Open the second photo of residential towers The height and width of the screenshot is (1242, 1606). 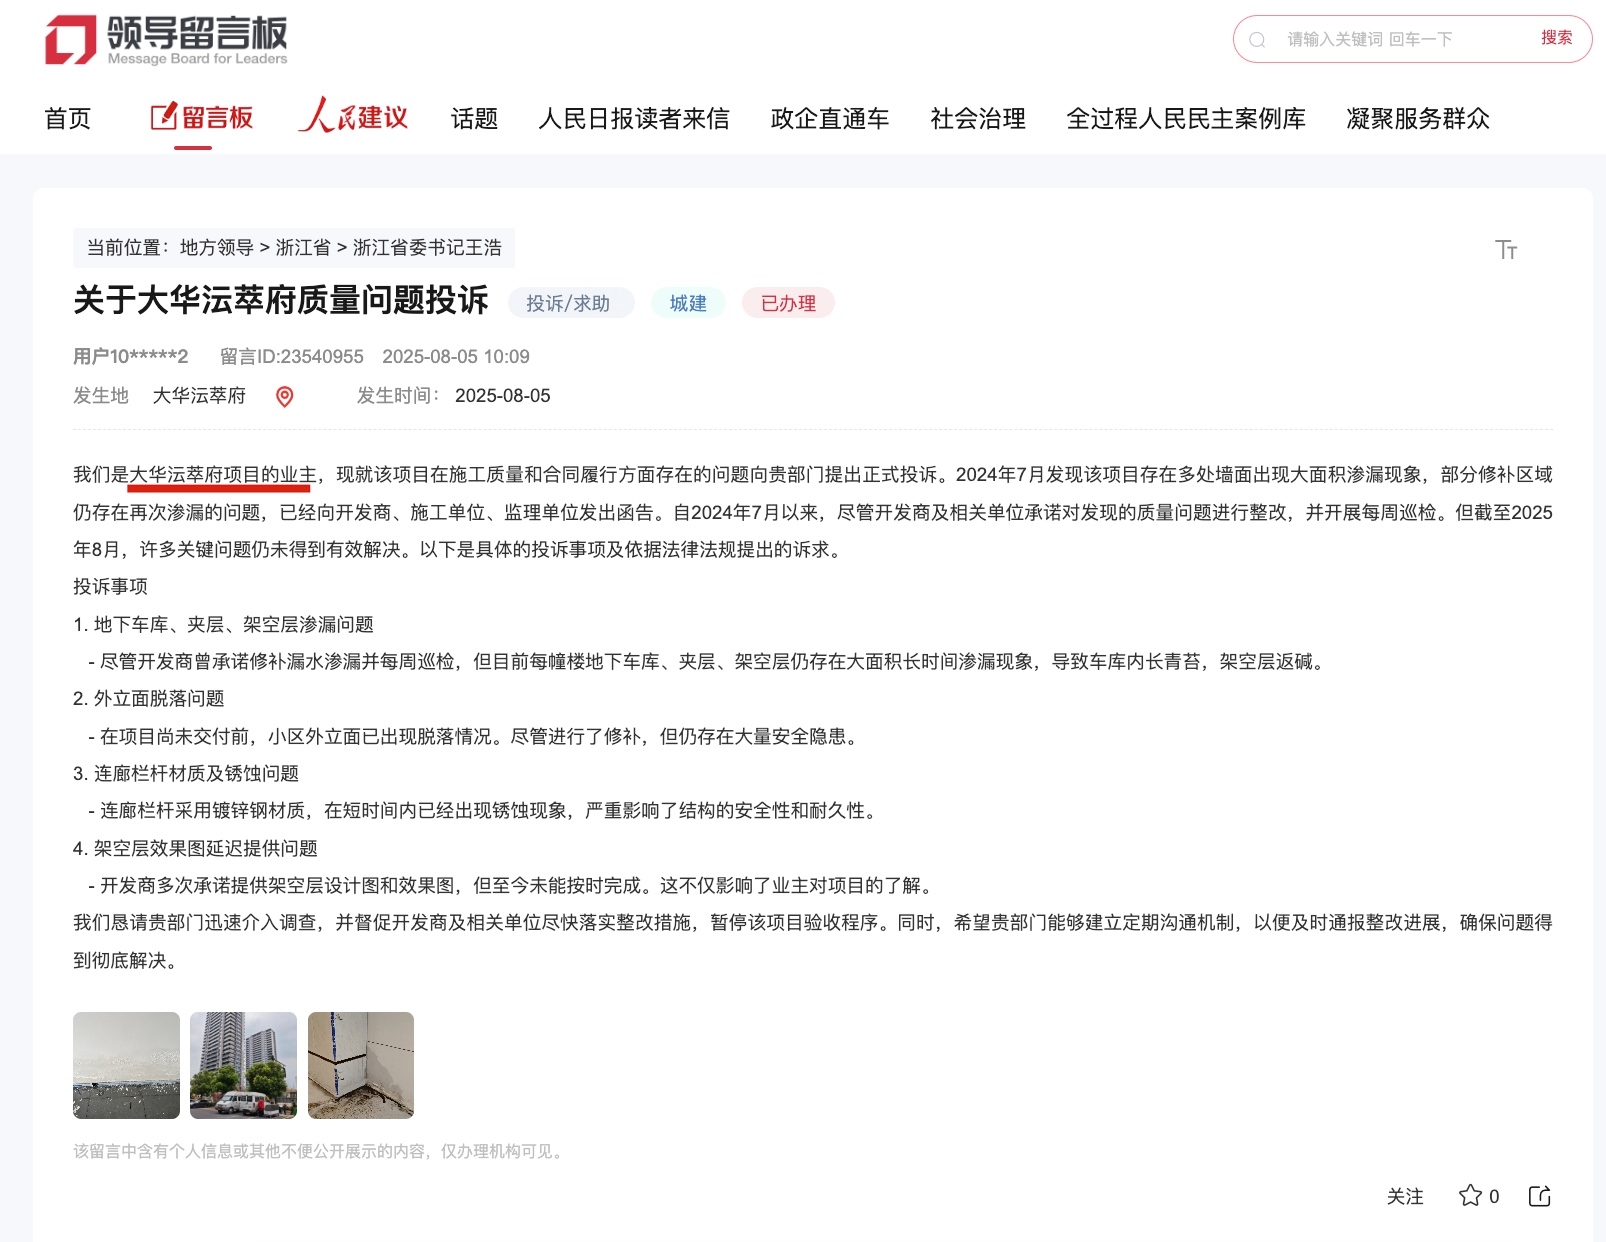243,1065
